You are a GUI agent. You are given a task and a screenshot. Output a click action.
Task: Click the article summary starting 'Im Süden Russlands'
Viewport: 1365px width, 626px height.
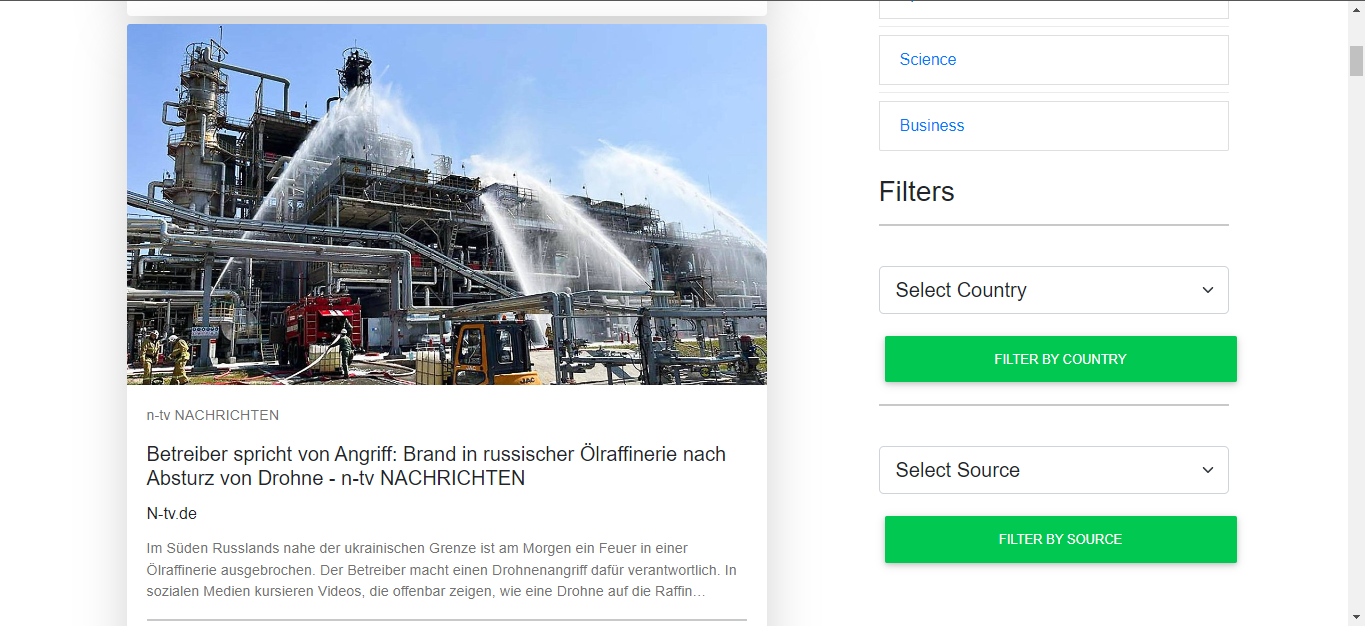pyautogui.click(x=441, y=570)
